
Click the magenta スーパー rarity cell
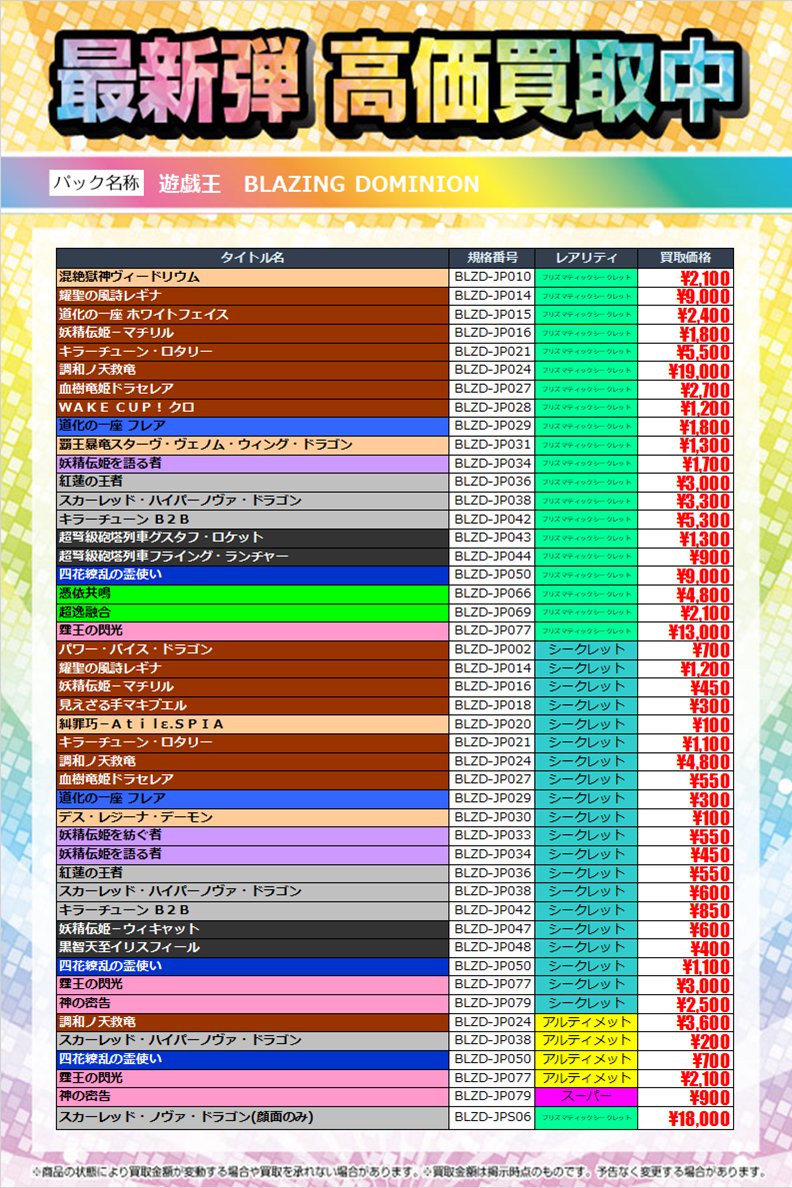[x=586, y=1096]
